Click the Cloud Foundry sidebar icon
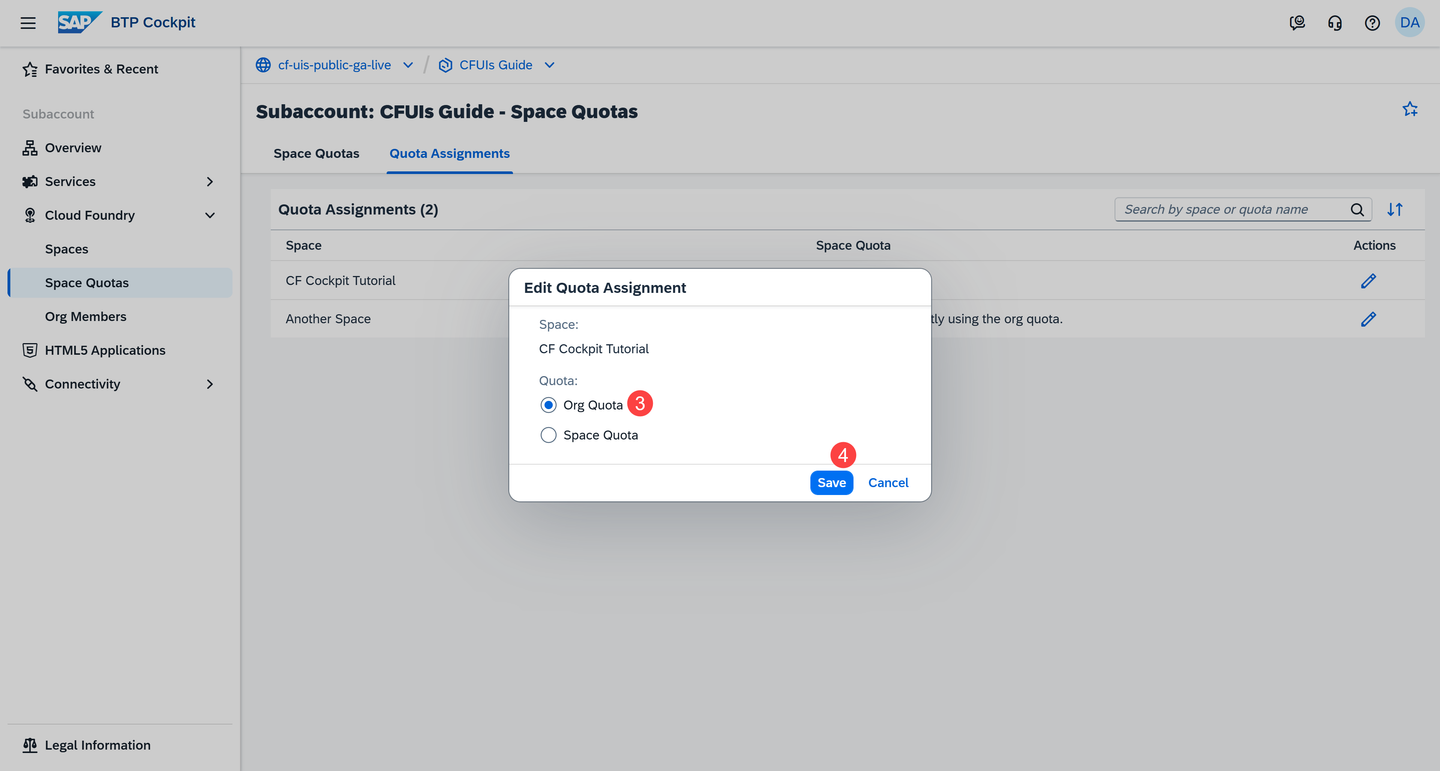The height and width of the screenshot is (771, 1440). pyautogui.click(x=30, y=215)
